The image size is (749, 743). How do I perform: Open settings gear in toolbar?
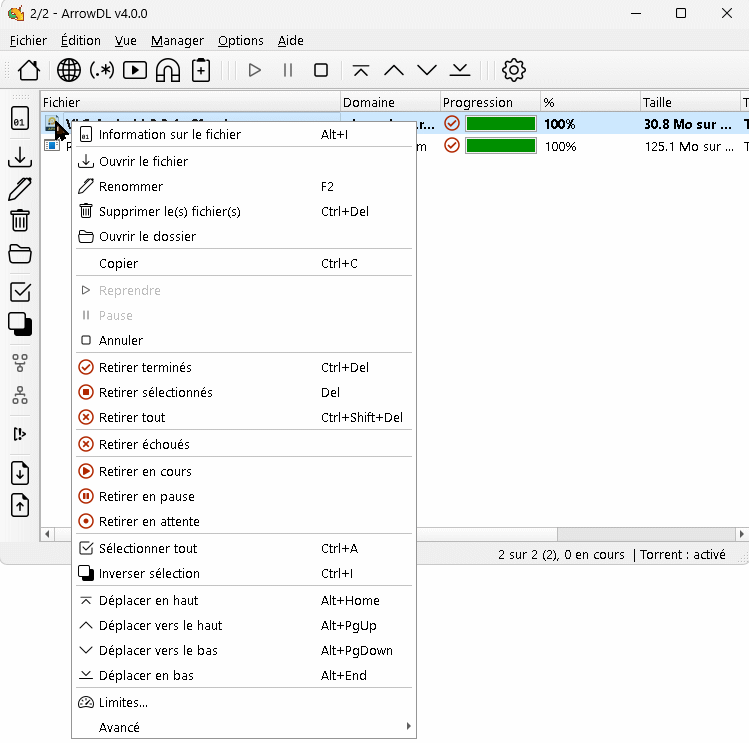pyautogui.click(x=514, y=70)
